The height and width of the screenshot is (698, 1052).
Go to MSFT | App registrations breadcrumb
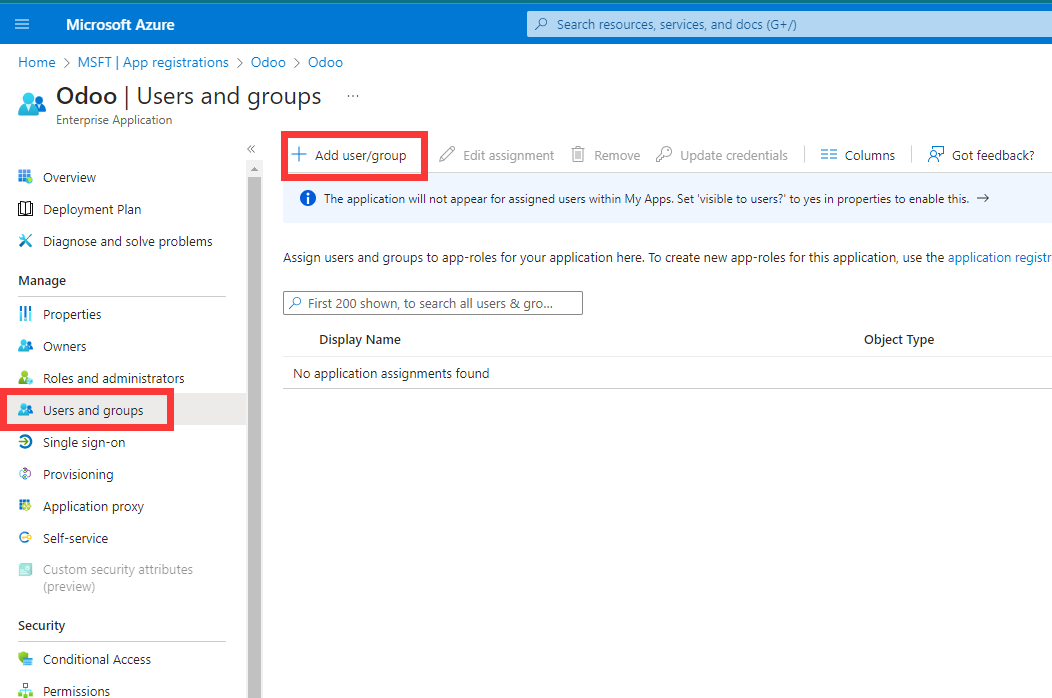pos(153,62)
